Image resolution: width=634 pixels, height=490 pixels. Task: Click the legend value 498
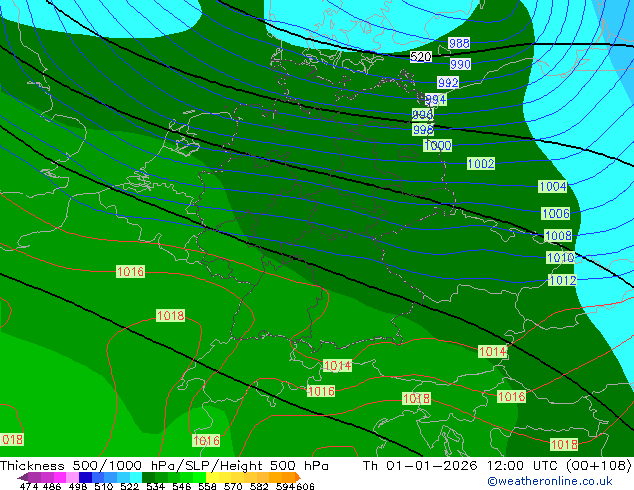[x=78, y=486]
